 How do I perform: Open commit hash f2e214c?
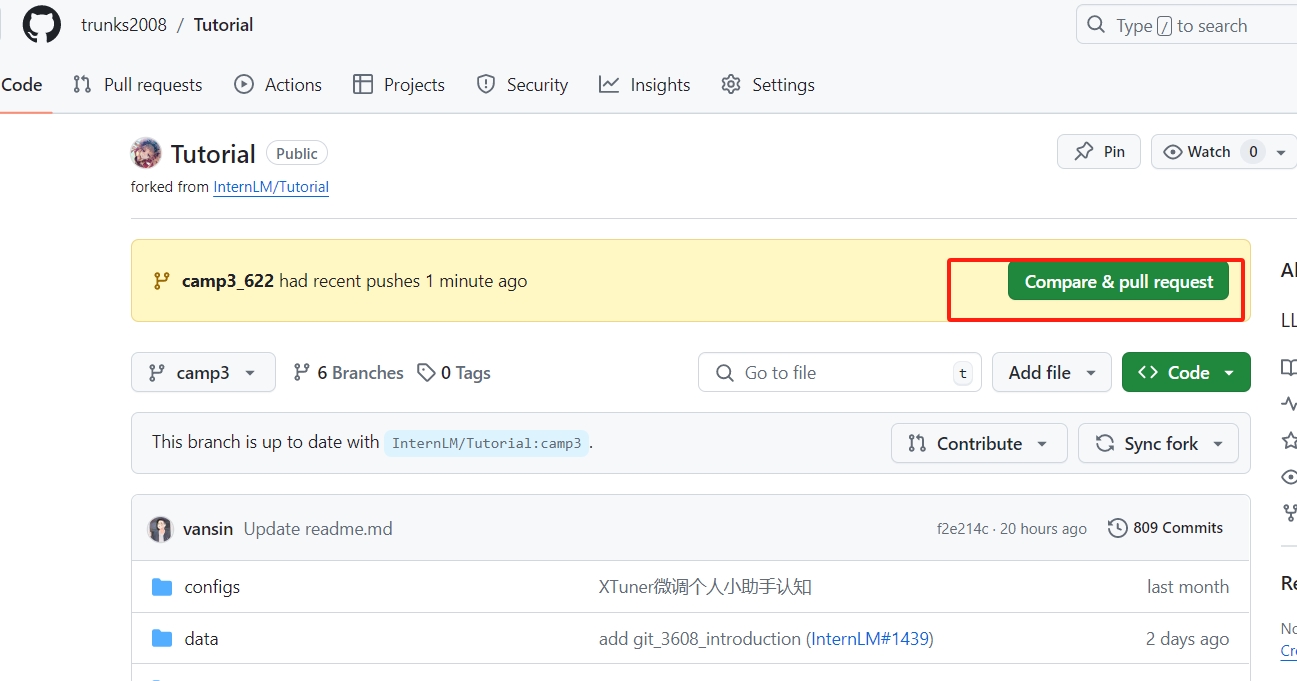tap(962, 529)
